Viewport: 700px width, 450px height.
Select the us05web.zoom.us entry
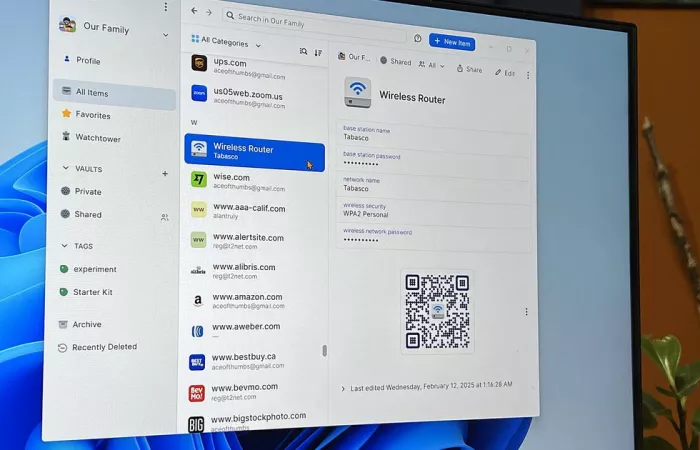254,97
